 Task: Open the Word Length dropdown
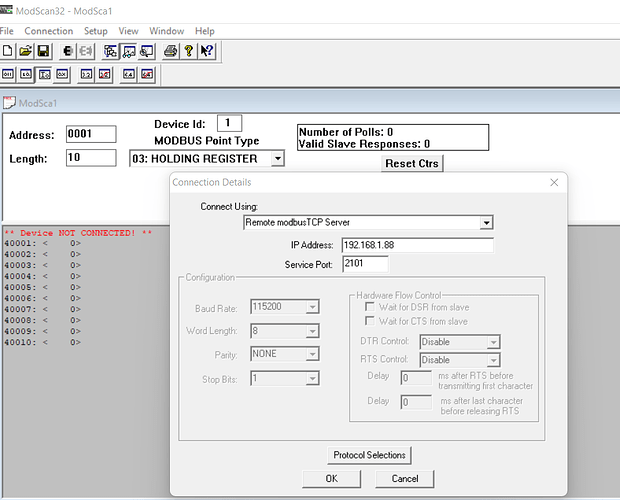[x=312, y=331]
